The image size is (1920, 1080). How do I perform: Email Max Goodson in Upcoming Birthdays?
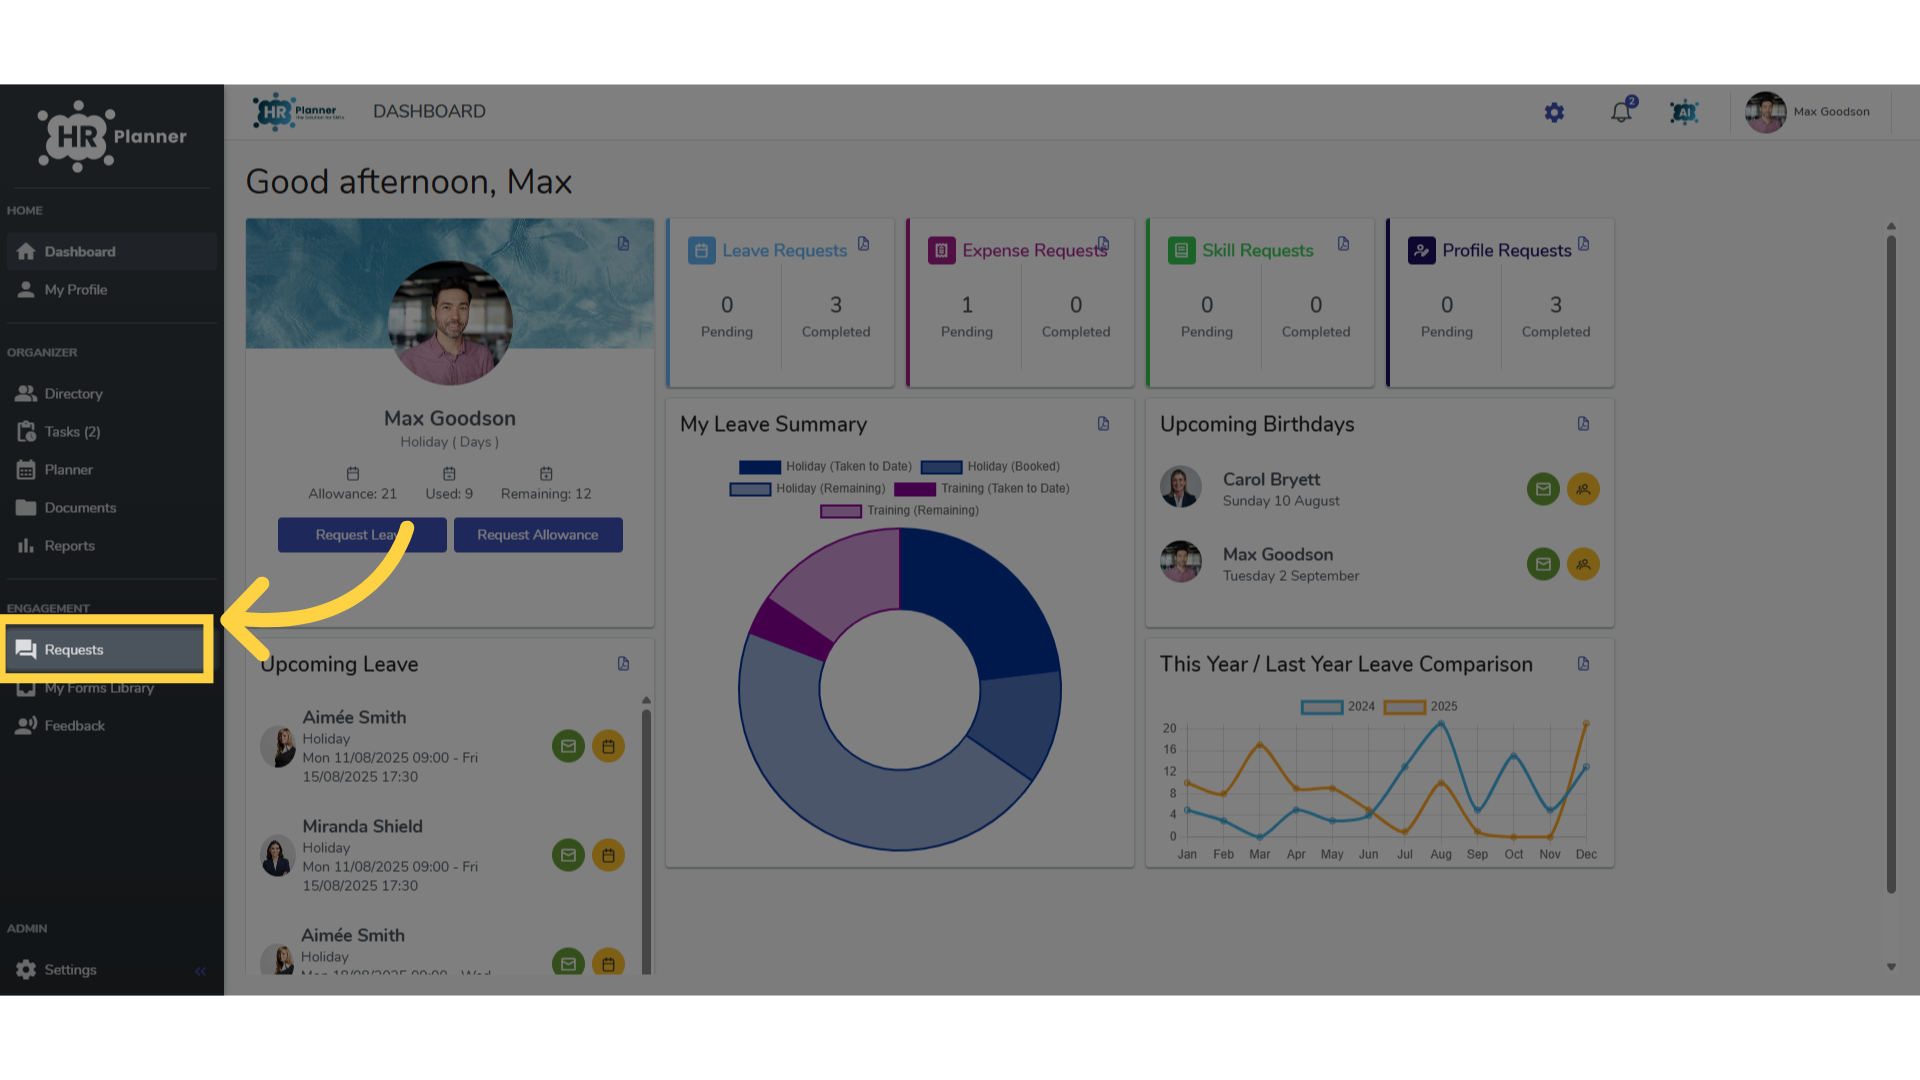tap(1543, 564)
